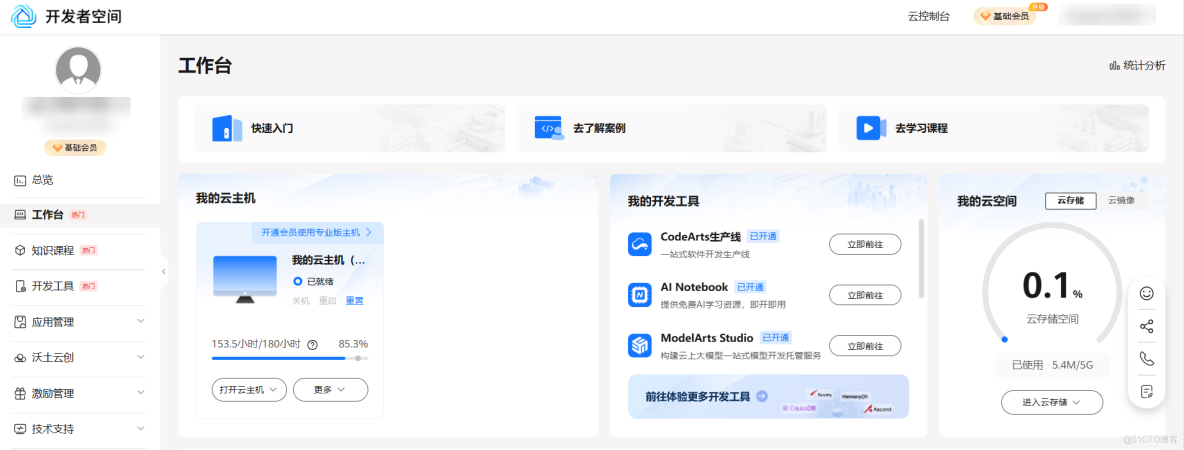Open the 去了解案例 card
This screenshot has width=1184, height=450.
coord(671,128)
